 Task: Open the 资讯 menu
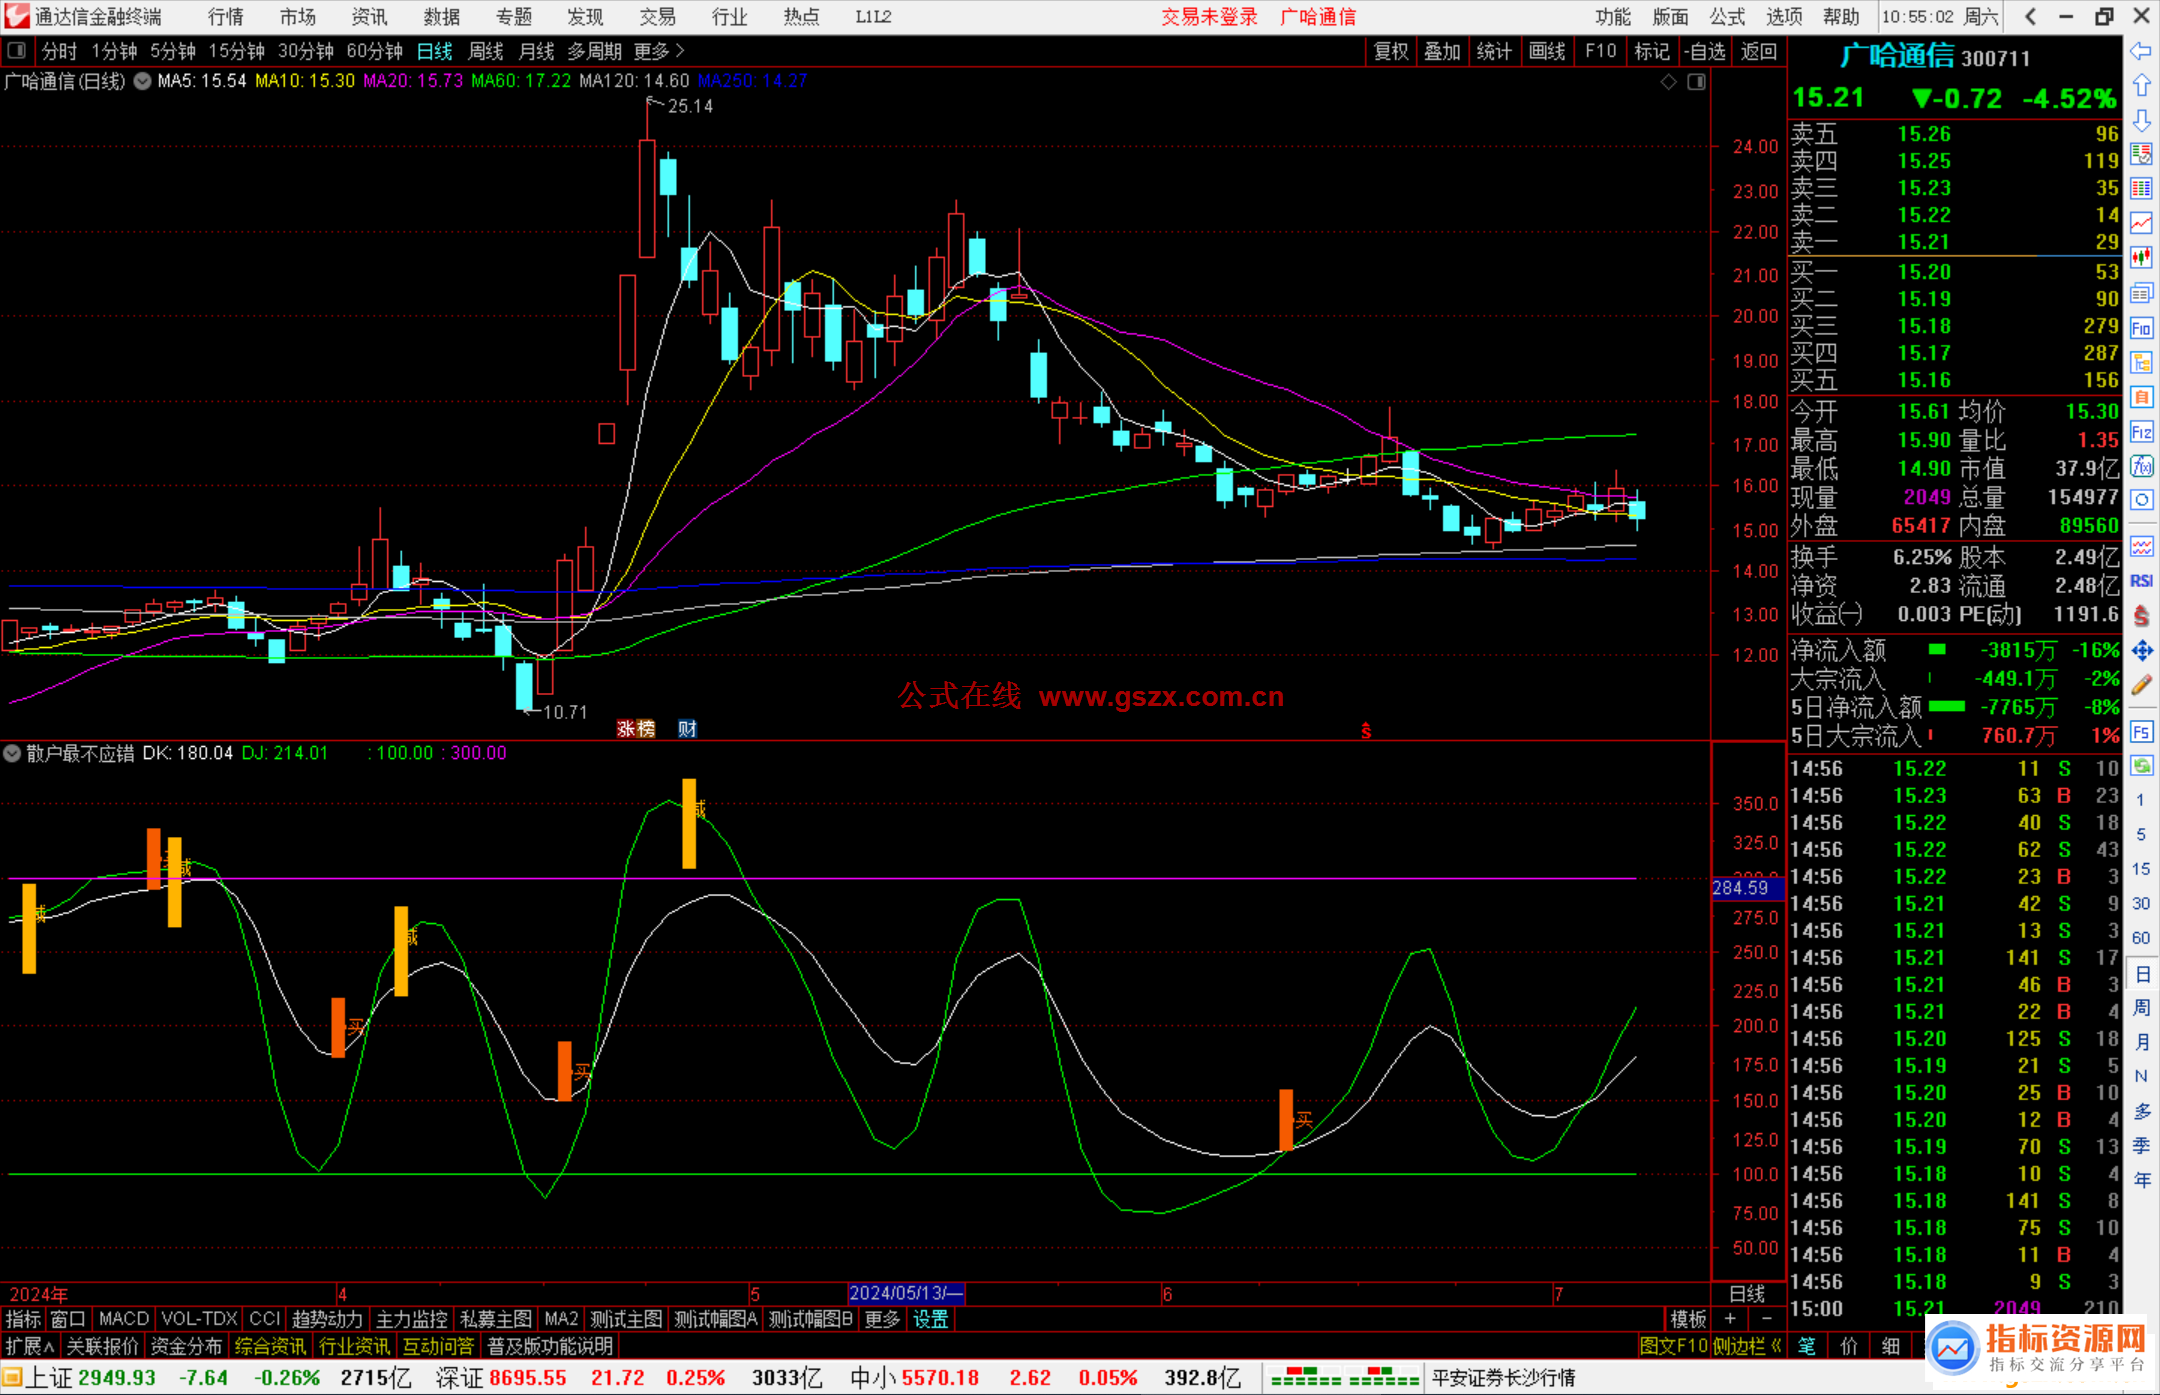pyautogui.click(x=369, y=16)
